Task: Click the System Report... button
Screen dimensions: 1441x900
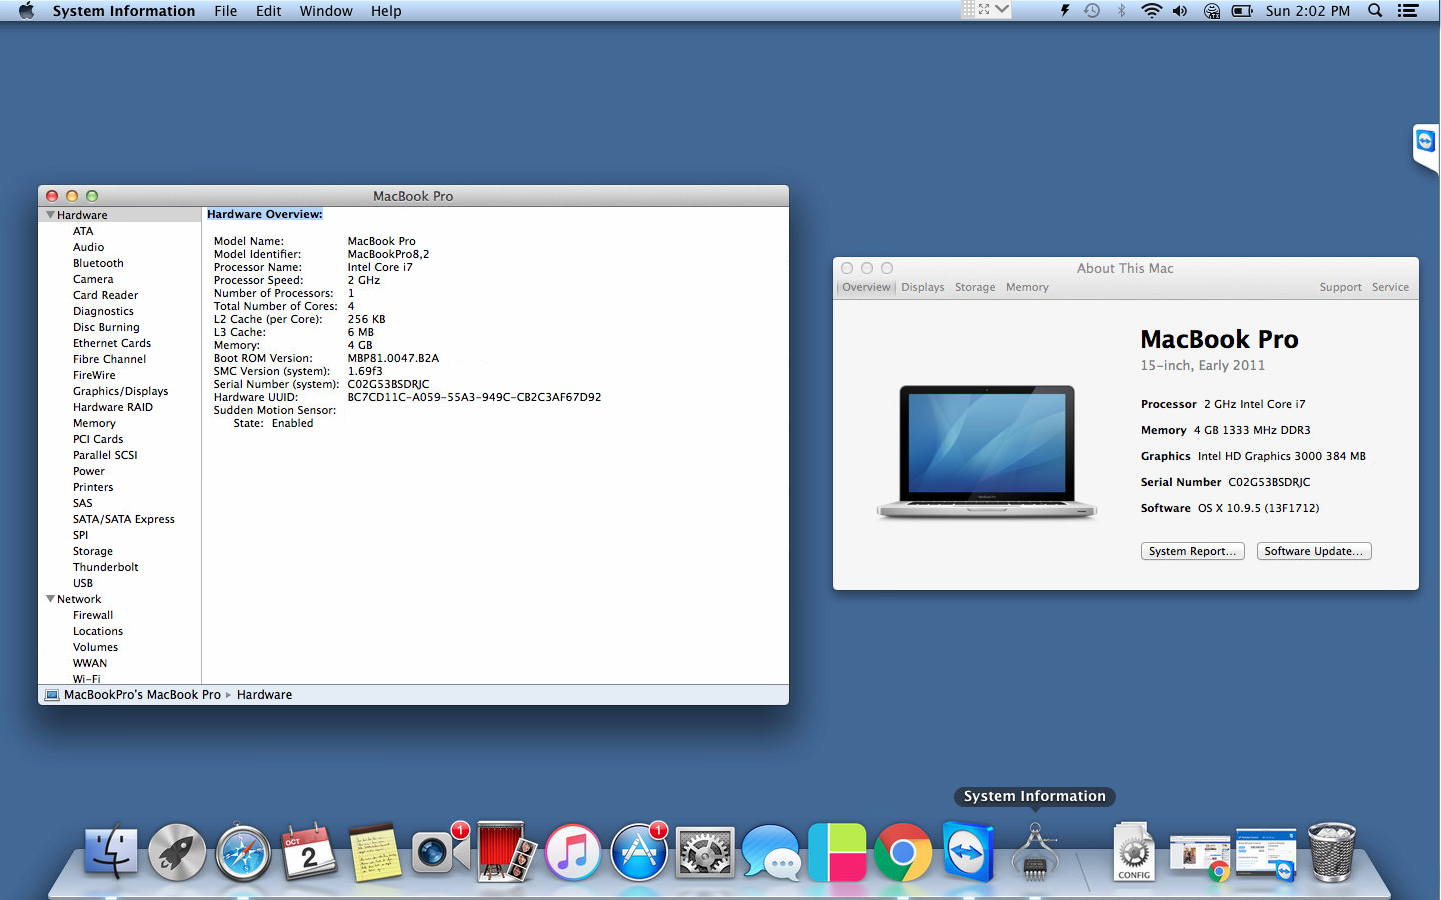Action: 1192,551
